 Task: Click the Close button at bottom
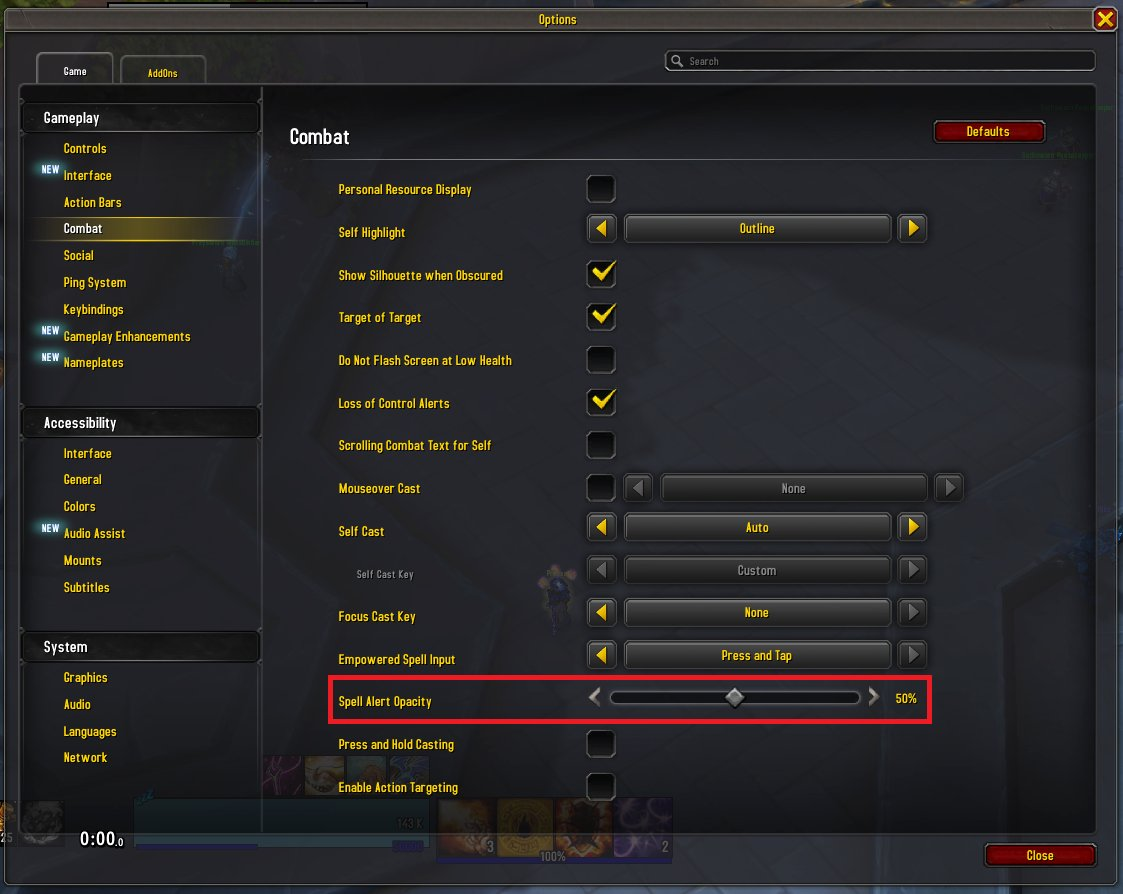(1040, 855)
